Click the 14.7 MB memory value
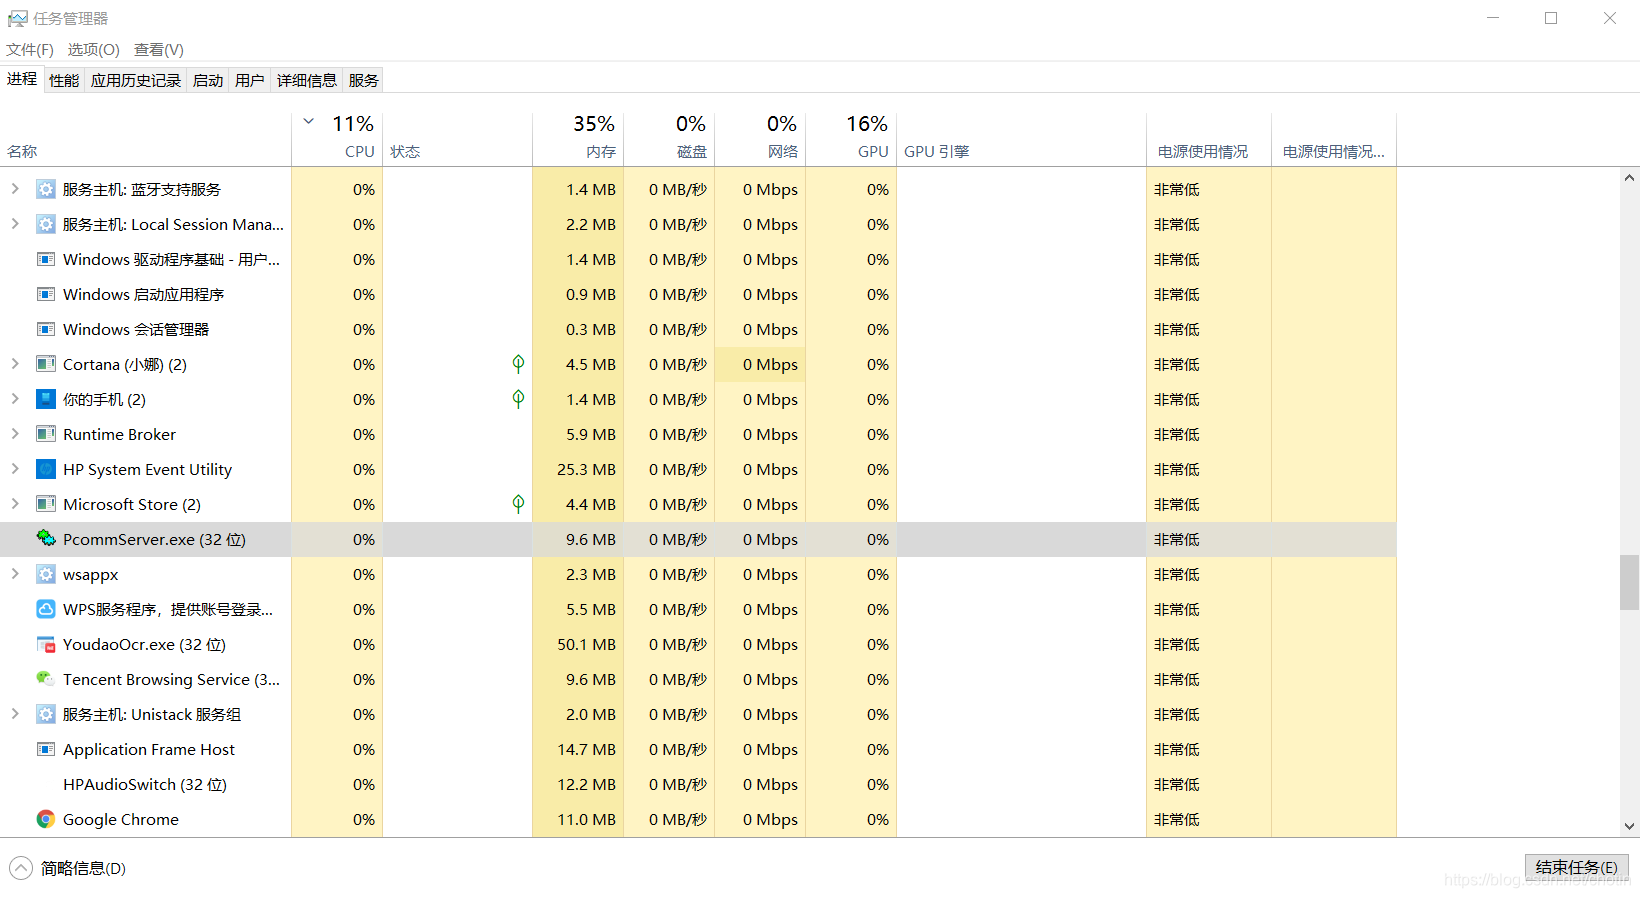Viewport: 1640px width, 898px height. point(586,749)
